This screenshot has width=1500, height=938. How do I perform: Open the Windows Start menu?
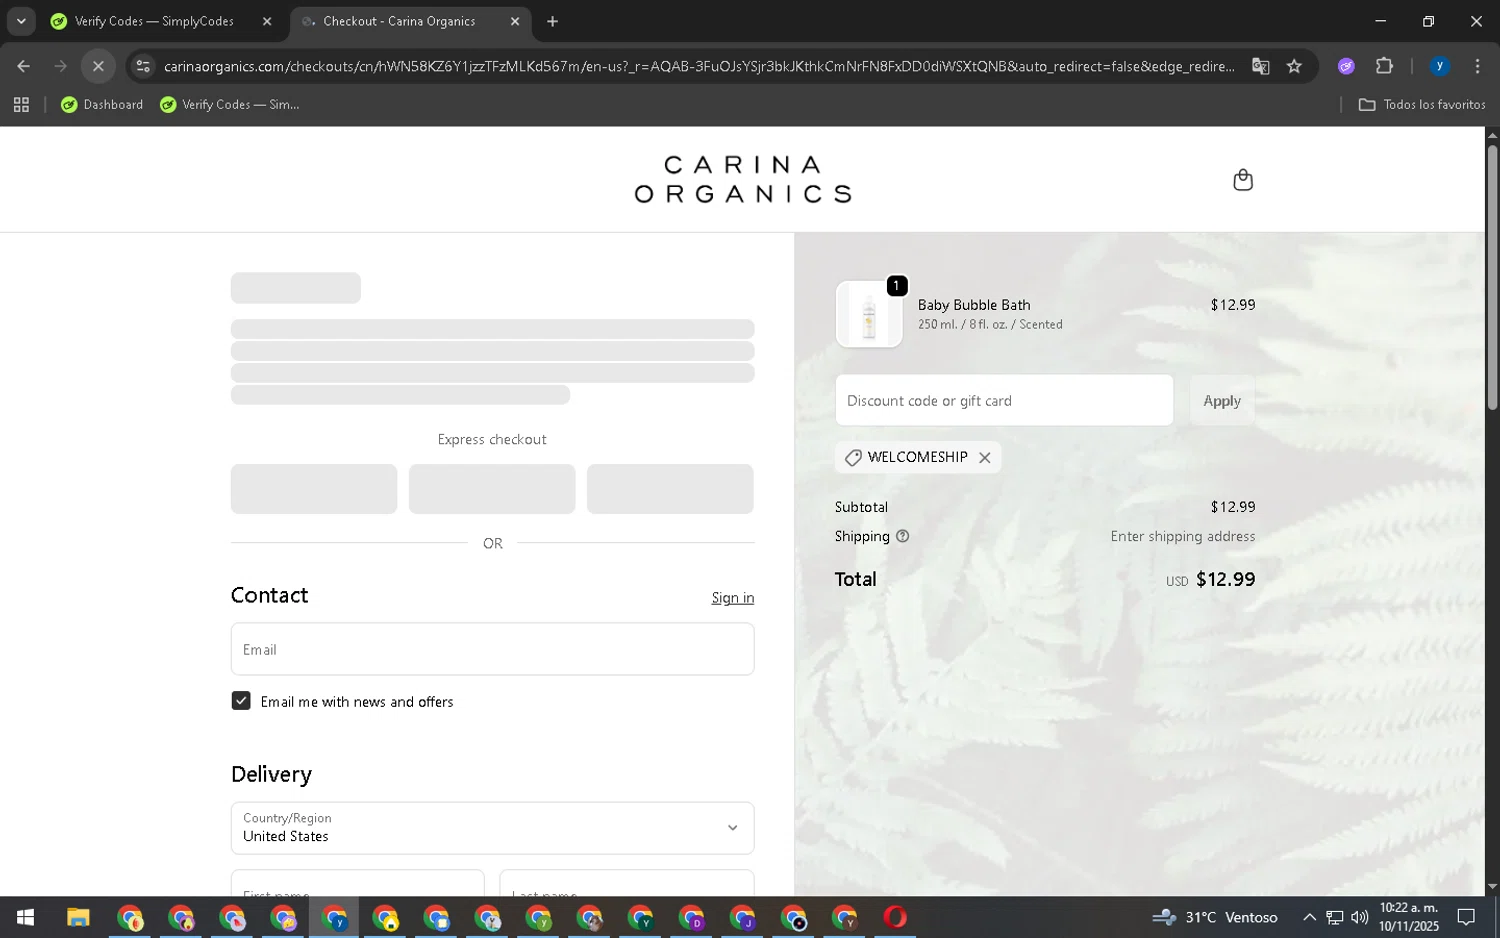[x=25, y=917]
